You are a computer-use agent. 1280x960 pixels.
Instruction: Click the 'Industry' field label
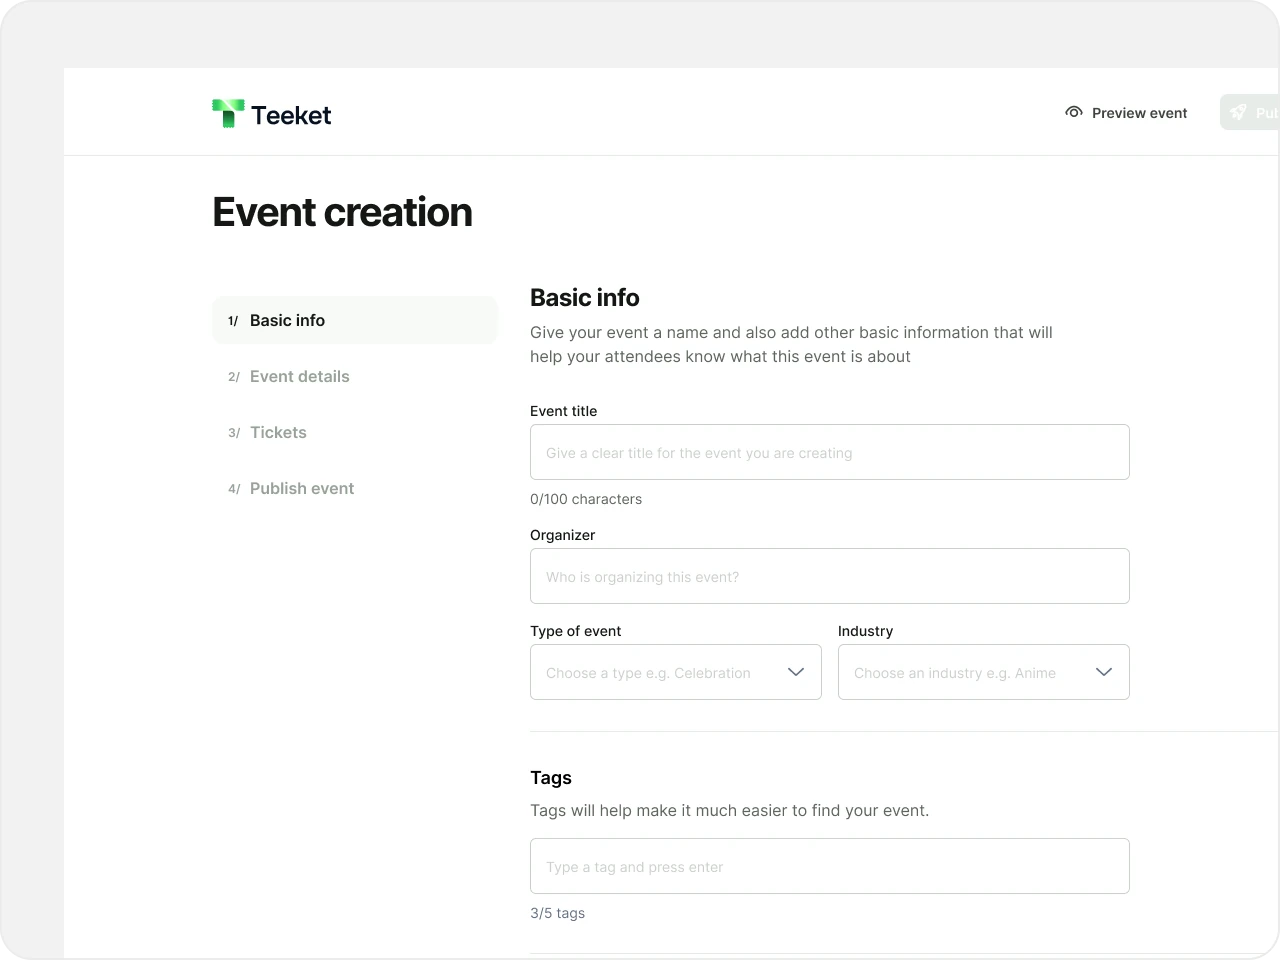tap(866, 631)
